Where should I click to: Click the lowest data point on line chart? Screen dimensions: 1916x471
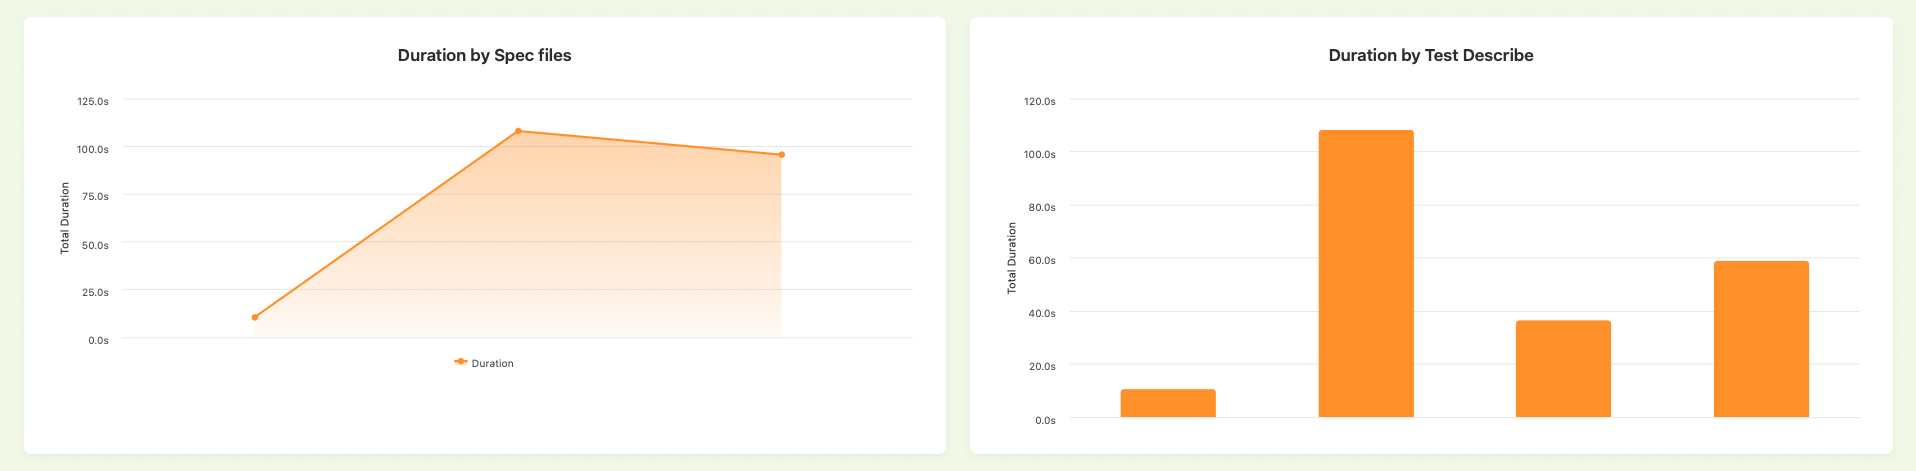click(255, 318)
